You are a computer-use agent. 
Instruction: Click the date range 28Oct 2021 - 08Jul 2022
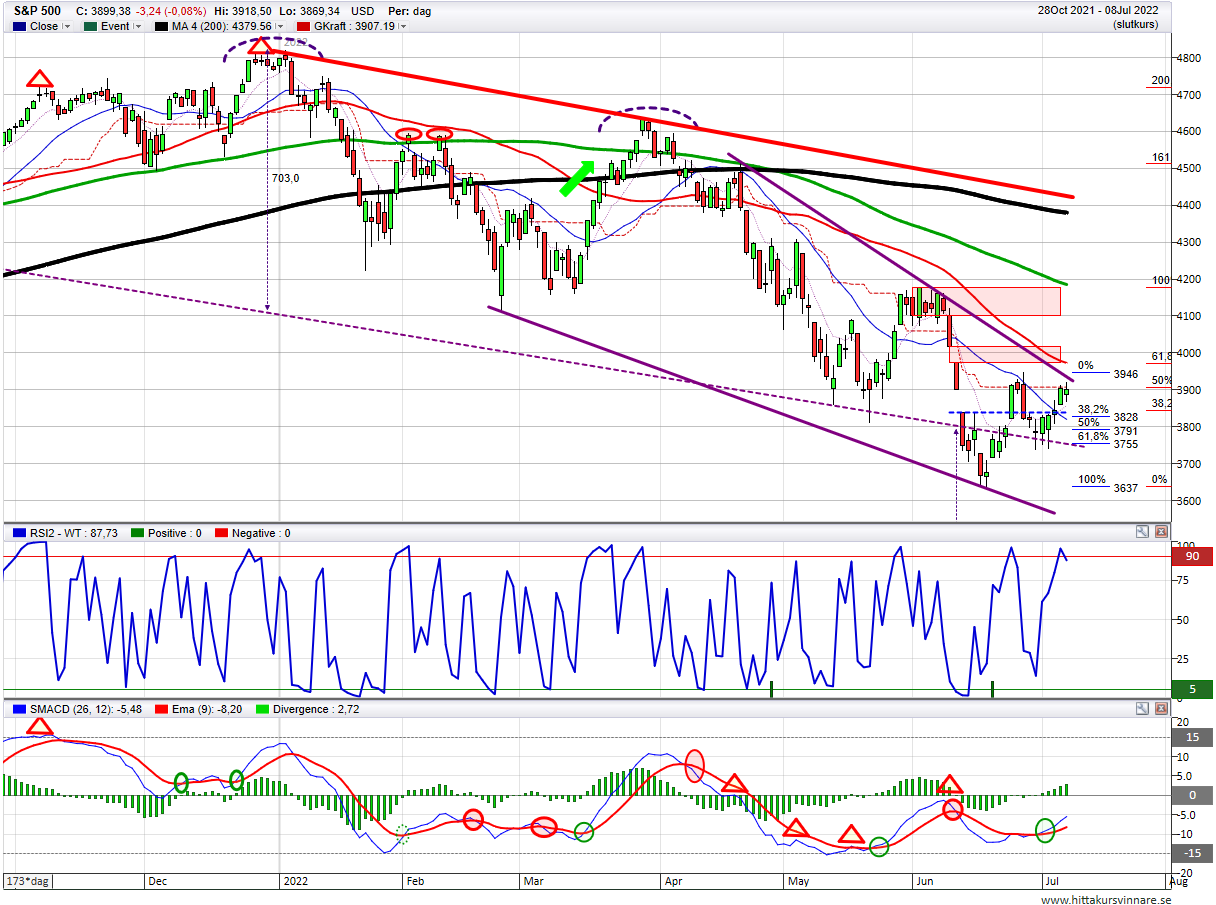pyautogui.click(x=1098, y=11)
